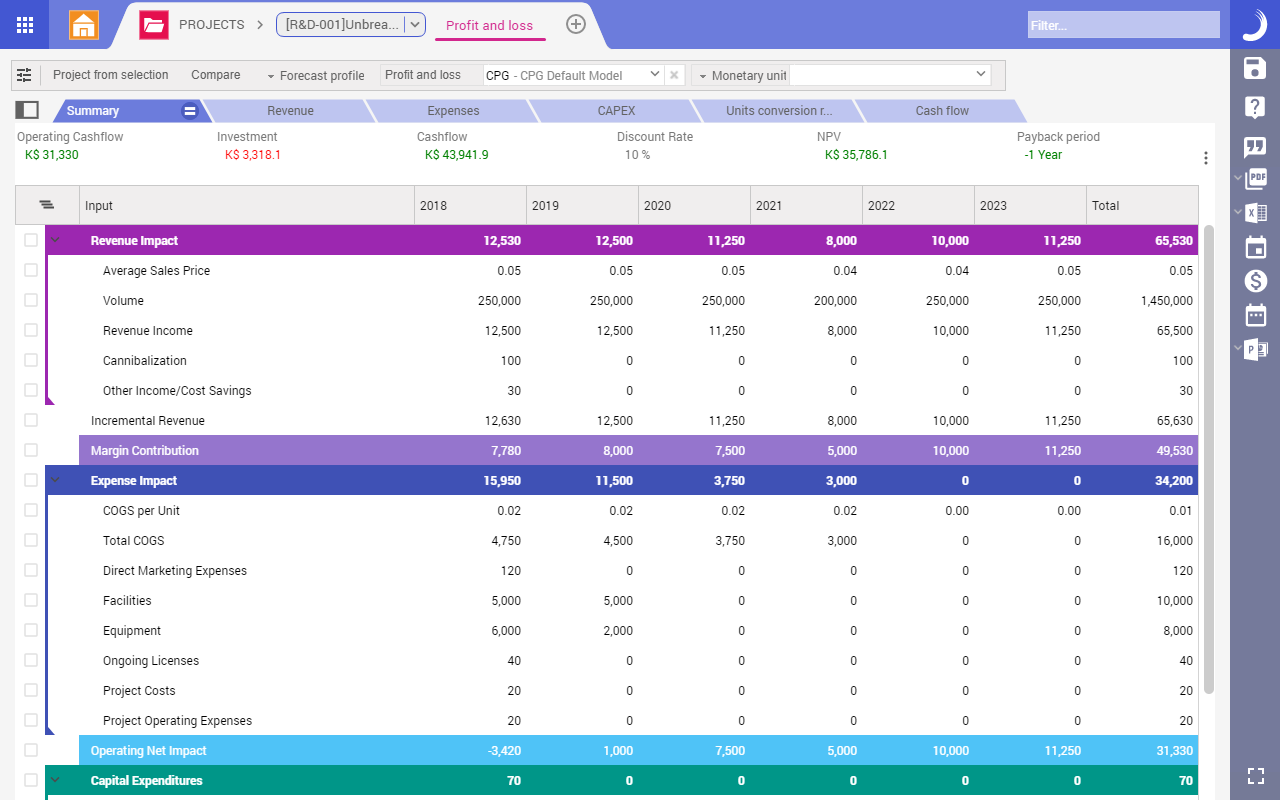Export to PDF using sidebar icon
1280x800 pixels.
[1256, 179]
